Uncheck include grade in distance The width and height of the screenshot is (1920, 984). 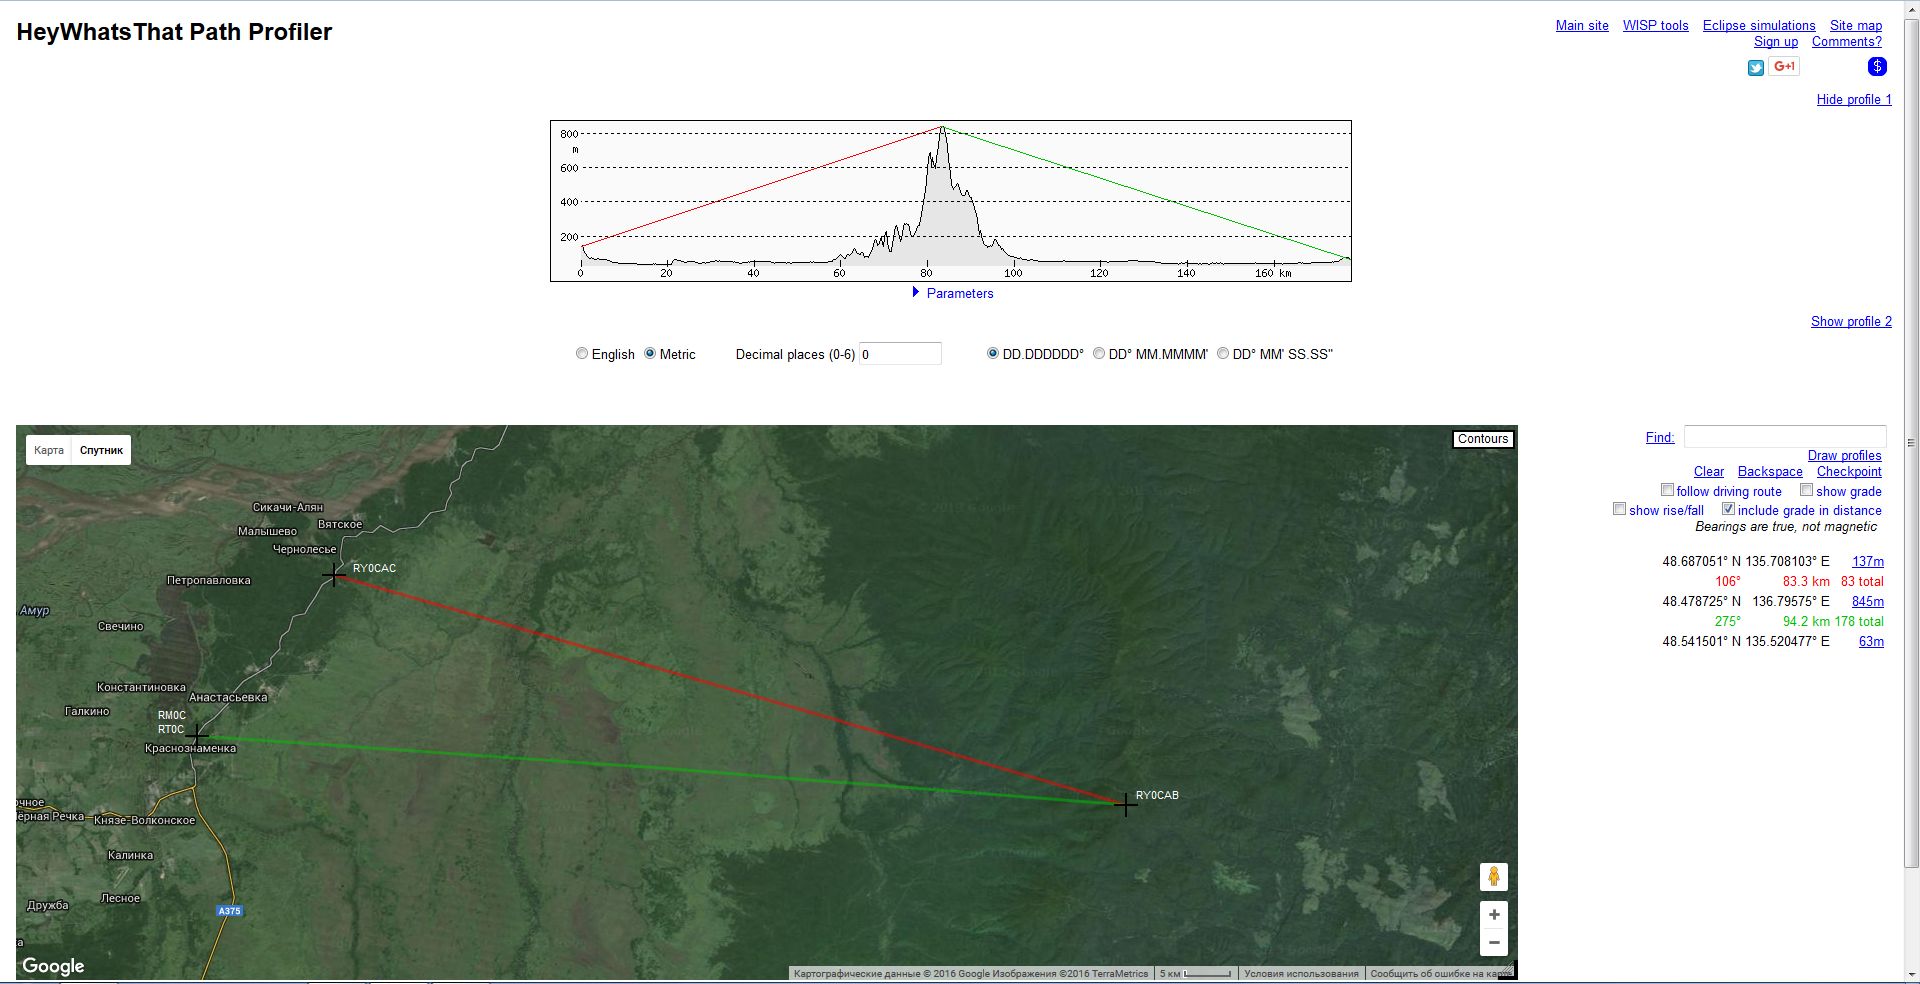[1728, 509]
